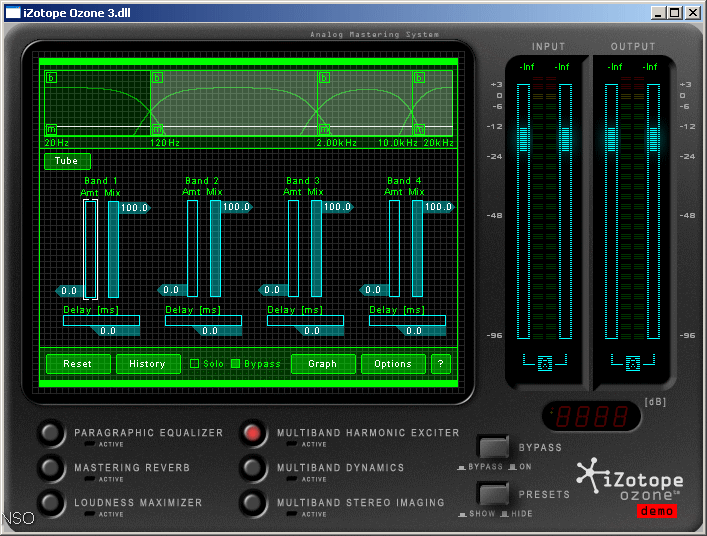707x536 pixels.
Task: Click the Graph button
Action: (x=323, y=364)
